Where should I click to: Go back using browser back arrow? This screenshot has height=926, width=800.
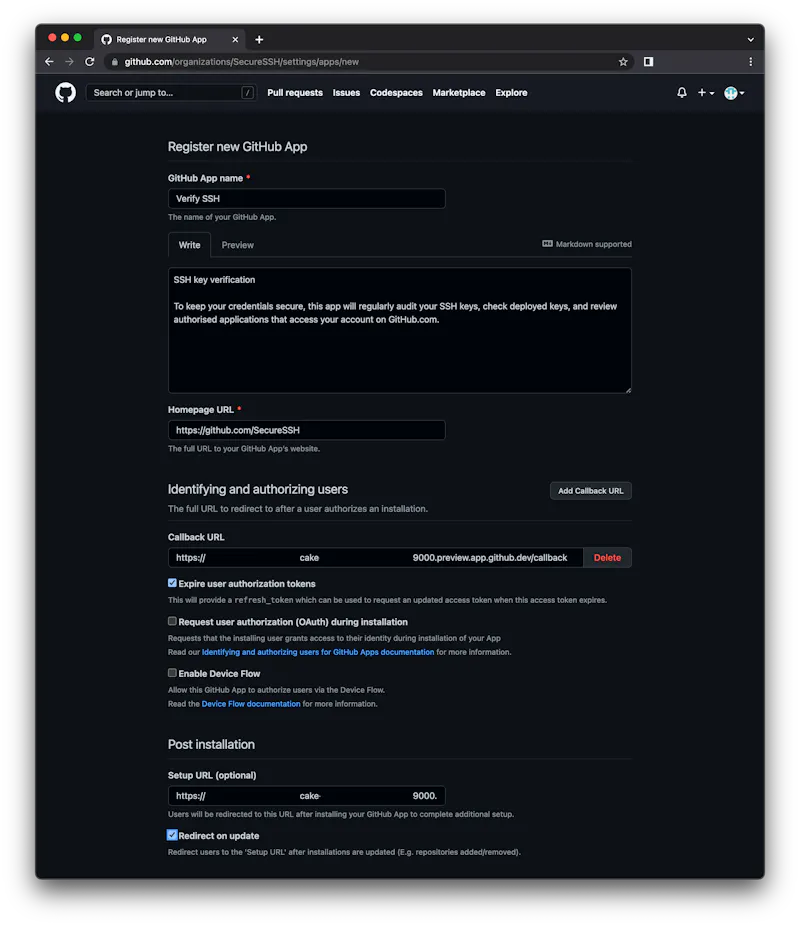pyautogui.click(x=50, y=61)
